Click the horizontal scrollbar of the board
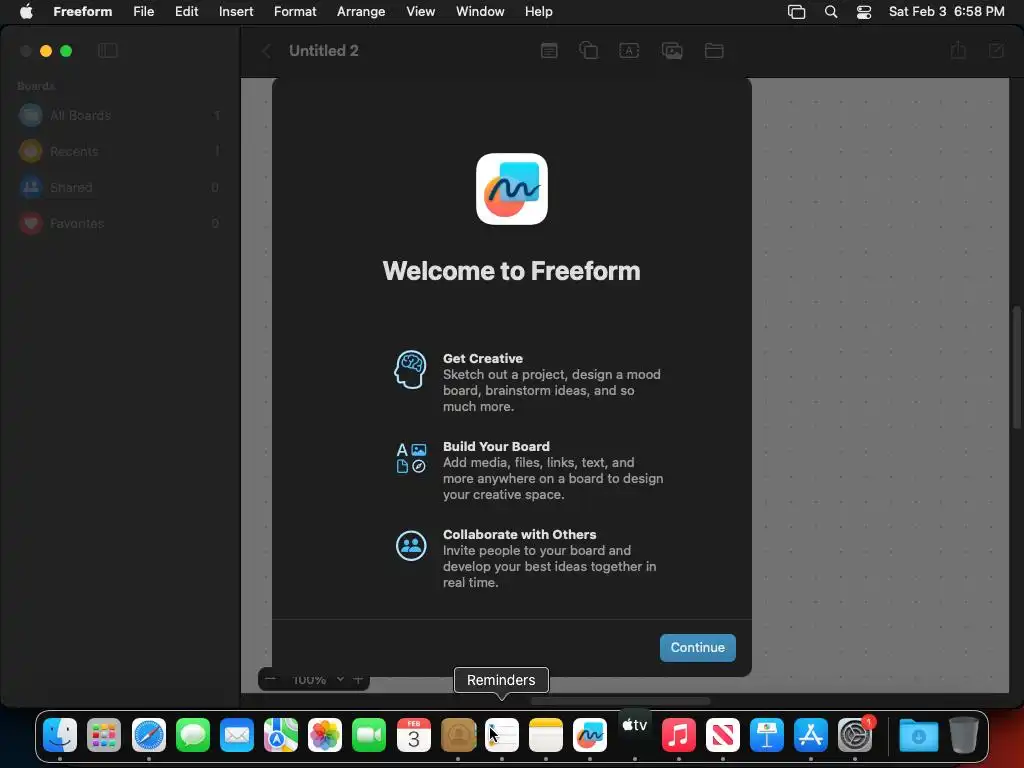 (620, 701)
